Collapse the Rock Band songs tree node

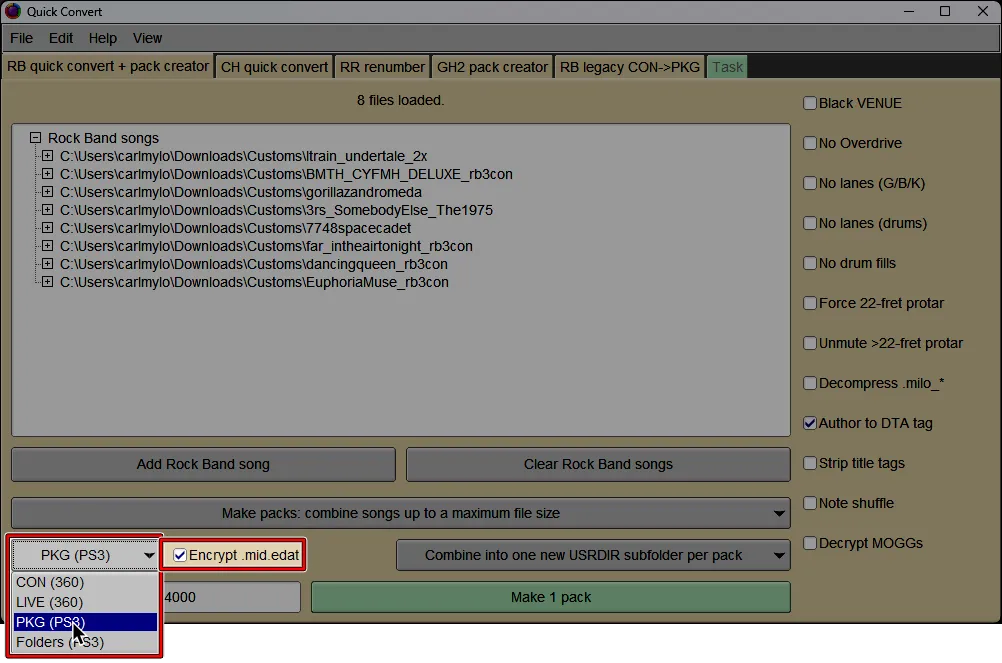35,138
